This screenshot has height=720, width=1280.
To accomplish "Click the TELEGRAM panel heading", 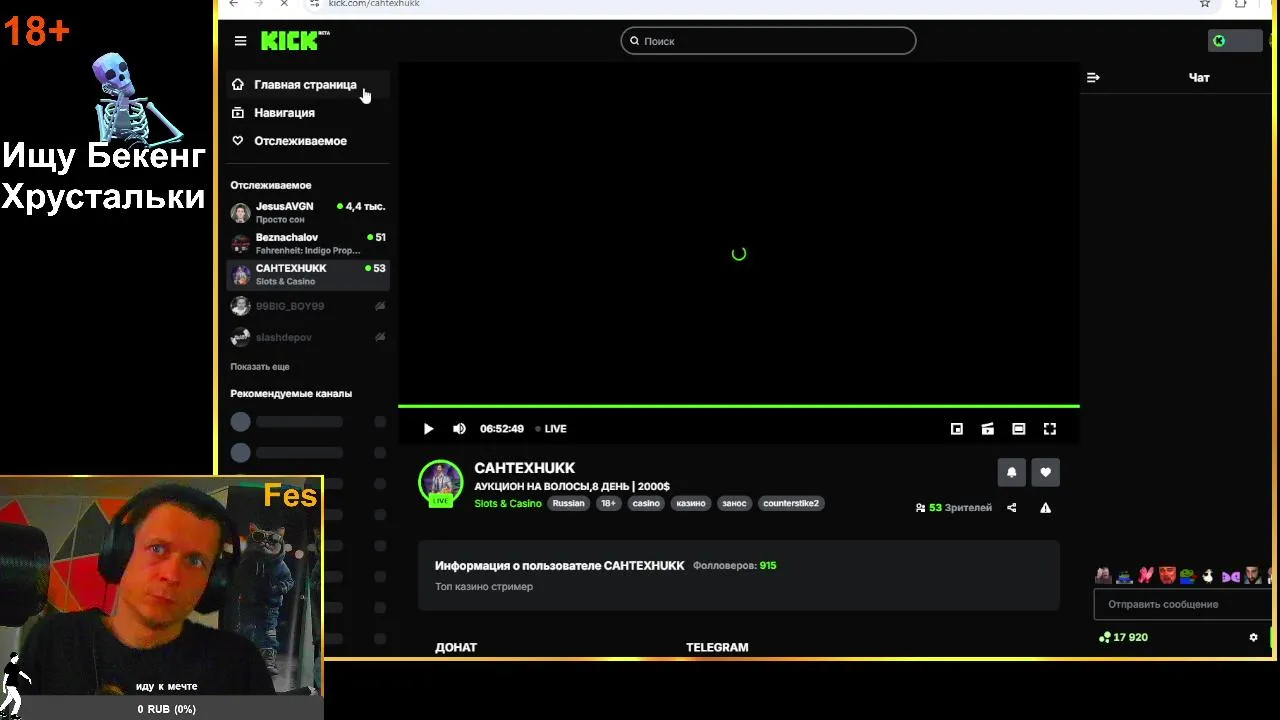I will [717, 648].
